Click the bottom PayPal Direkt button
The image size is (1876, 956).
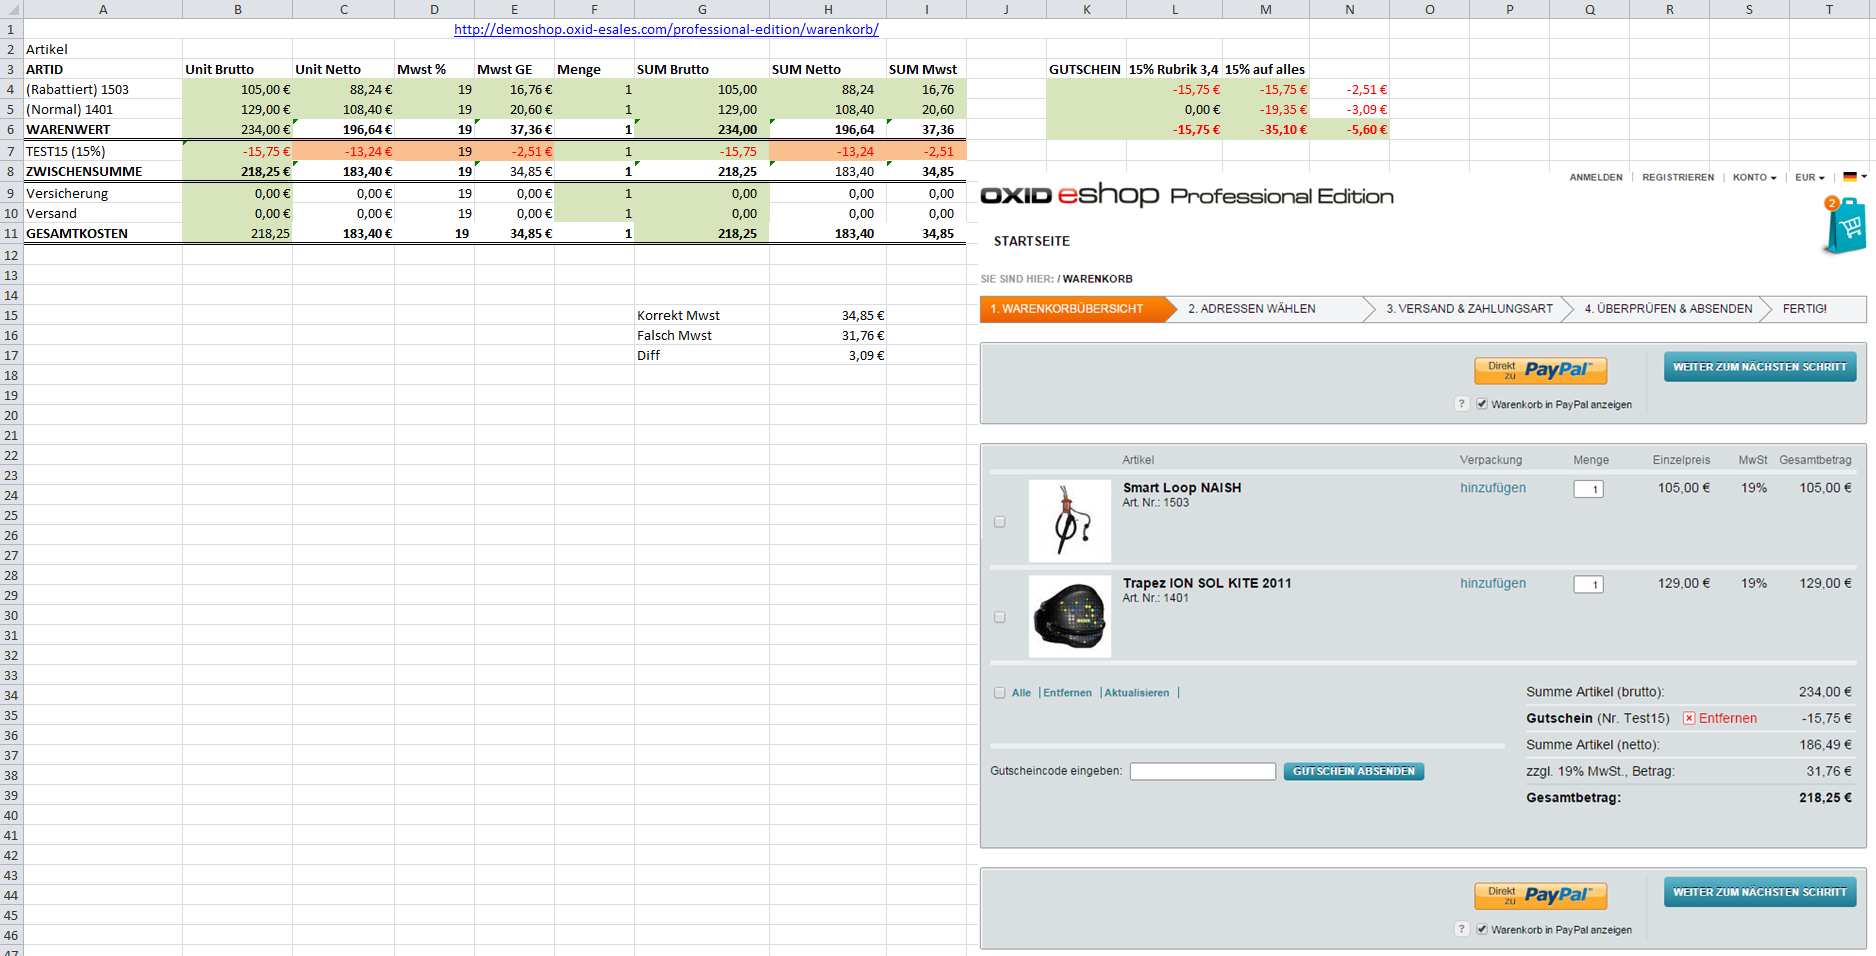(1540, 895)
